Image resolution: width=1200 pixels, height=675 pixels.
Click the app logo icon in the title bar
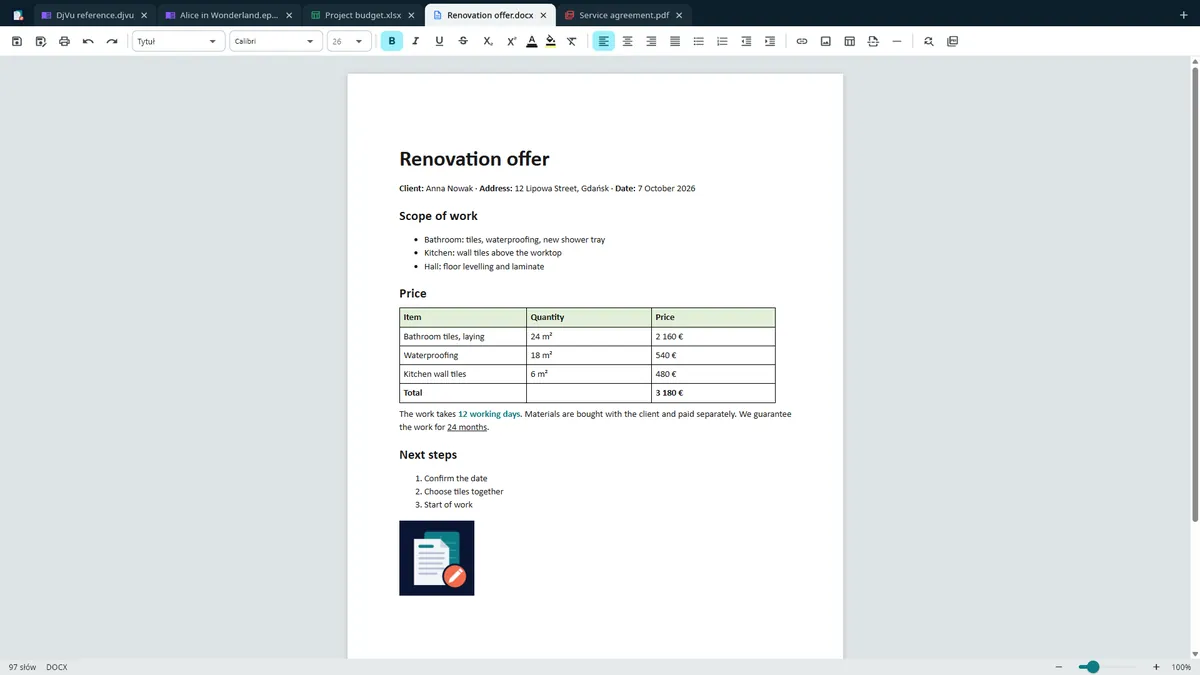17,15
